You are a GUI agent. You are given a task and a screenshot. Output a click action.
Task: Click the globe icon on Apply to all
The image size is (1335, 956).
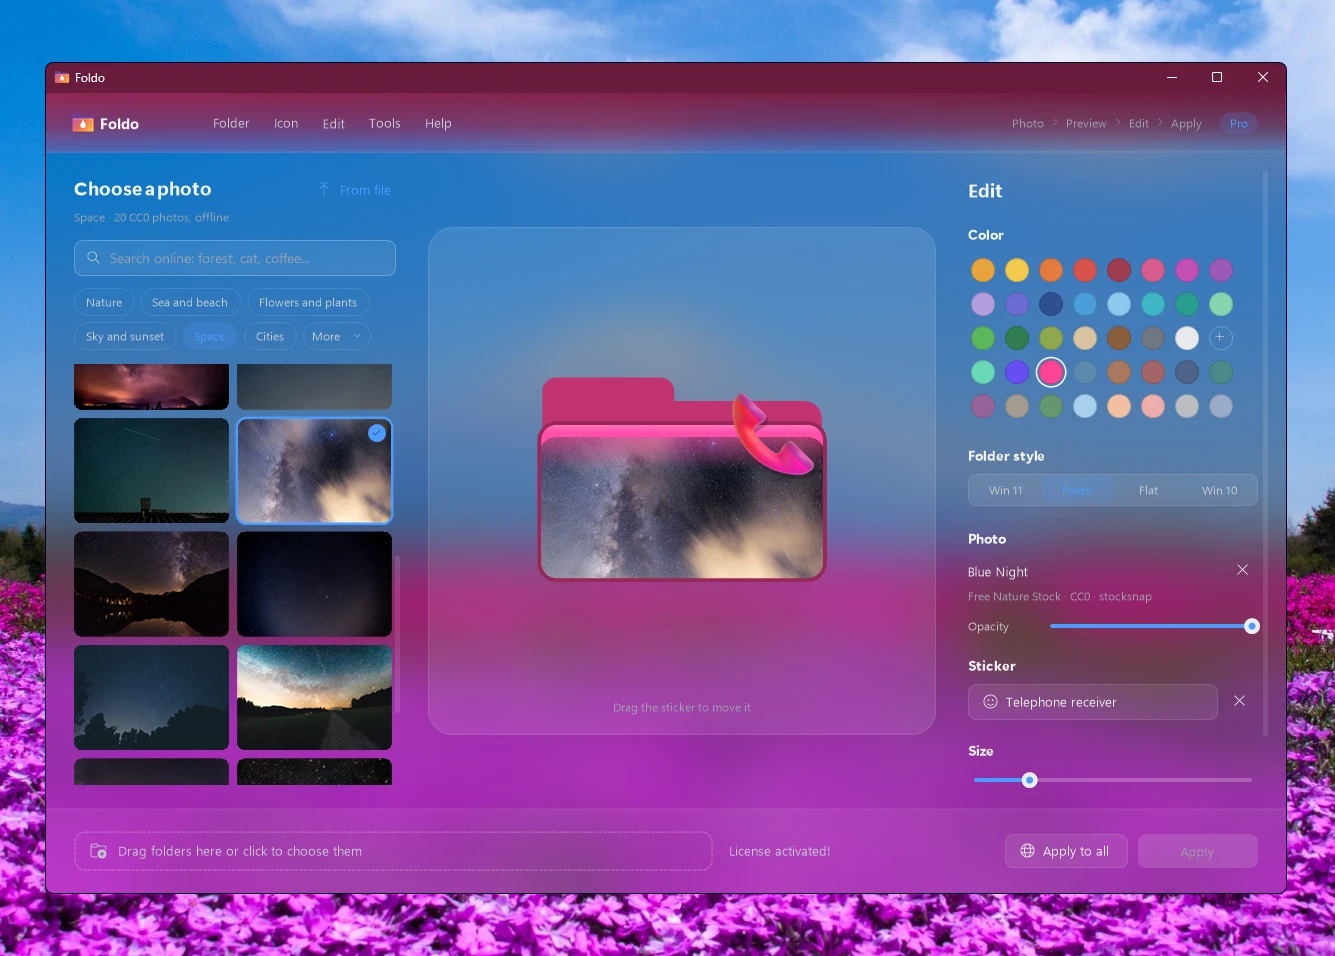click(x=1027, y=851)
